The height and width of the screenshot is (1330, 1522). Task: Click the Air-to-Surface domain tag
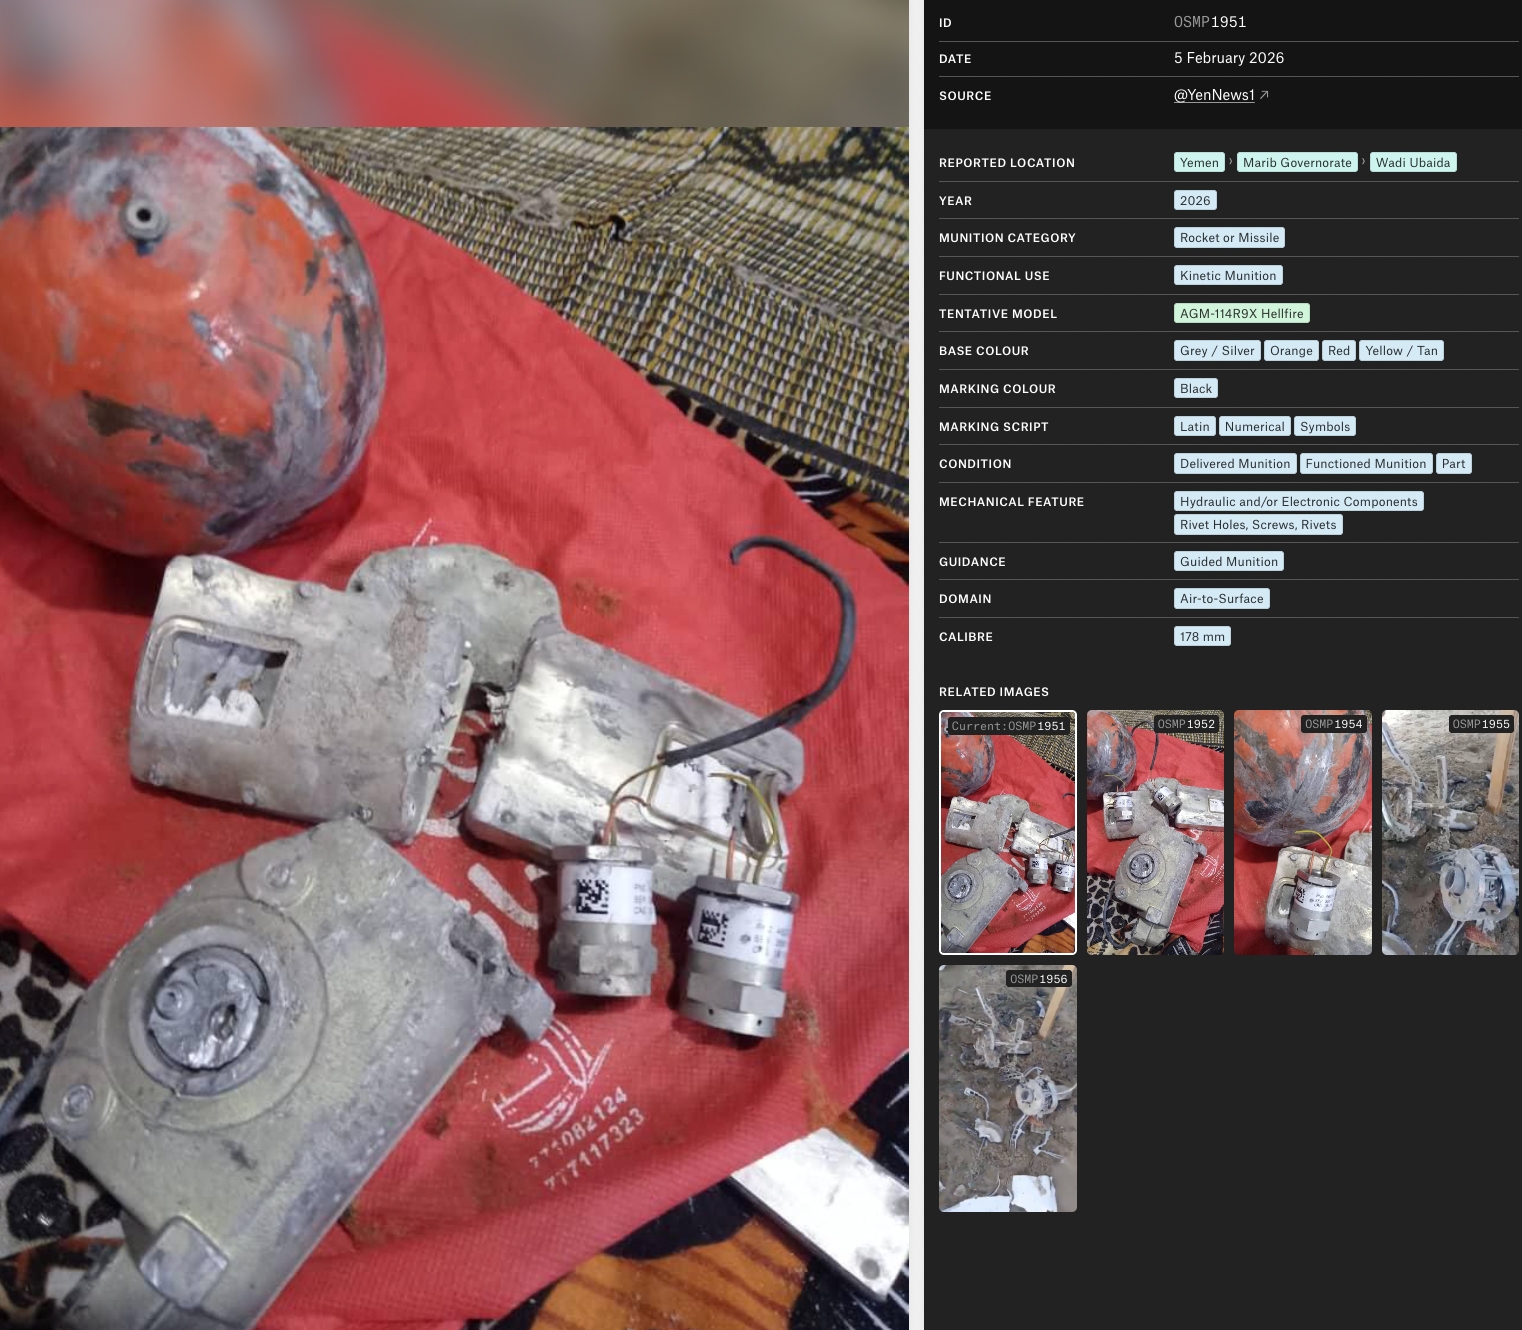coord(1221,599)
